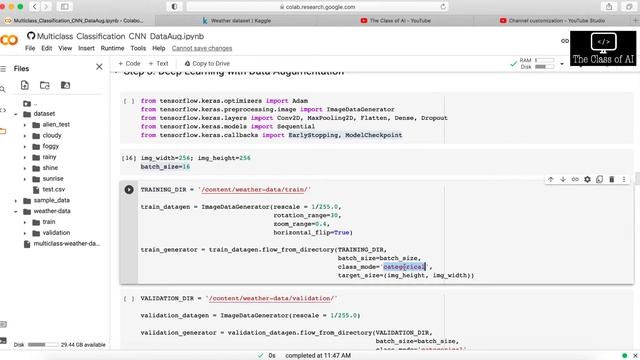Open the command palette icon at bottom-left
640x360 pixels.
click(x=3, y=324)
